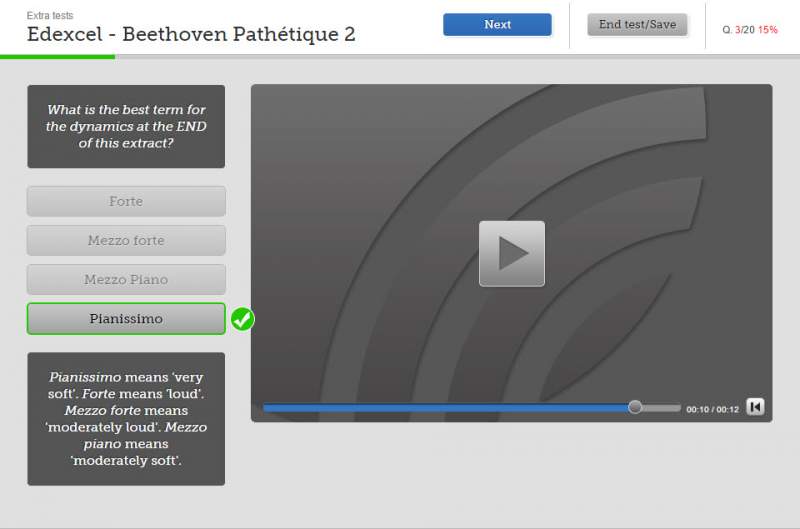The image size is (800, 529).
Task: Choose the Mezzo forte answer option
Action: [x=126, y=240]
